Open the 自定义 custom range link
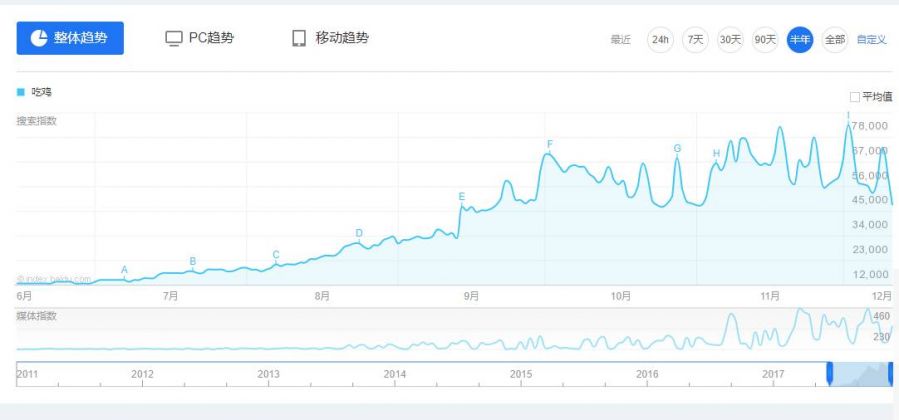This screenshot has width=899, height=420. tap(871, 40)
